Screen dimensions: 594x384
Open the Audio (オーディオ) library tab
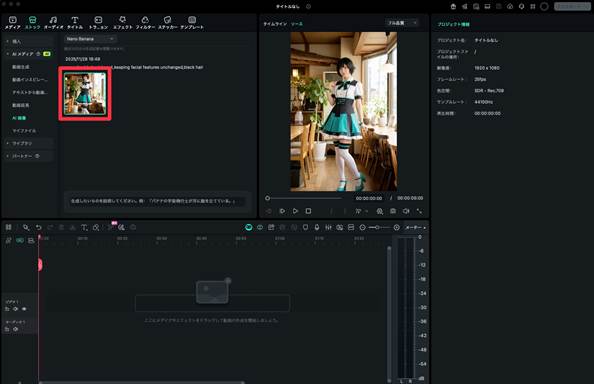(53, 23)
